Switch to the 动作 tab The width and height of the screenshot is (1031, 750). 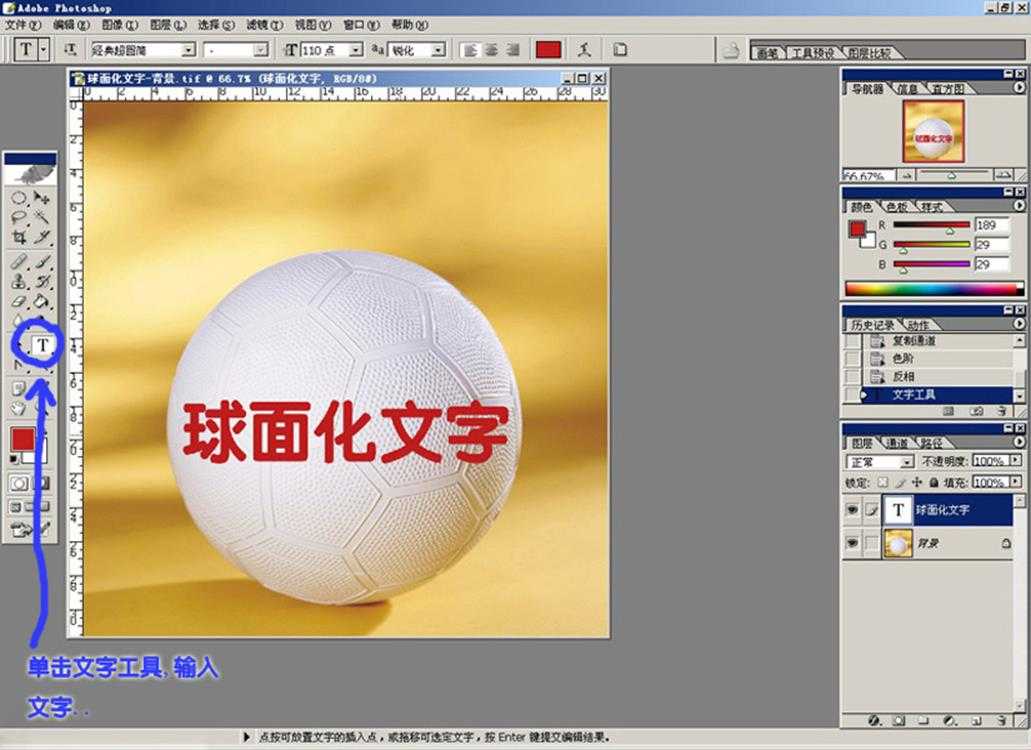(x=918, y=325)
